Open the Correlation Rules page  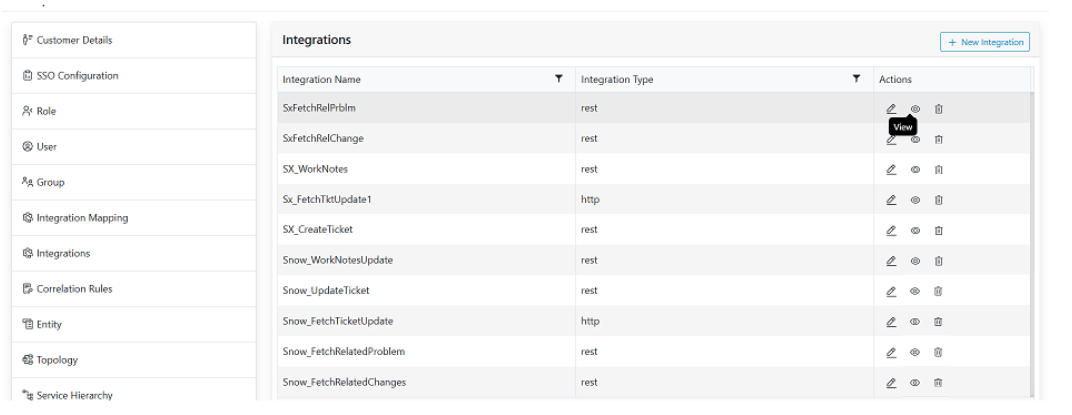pos(74,289)
